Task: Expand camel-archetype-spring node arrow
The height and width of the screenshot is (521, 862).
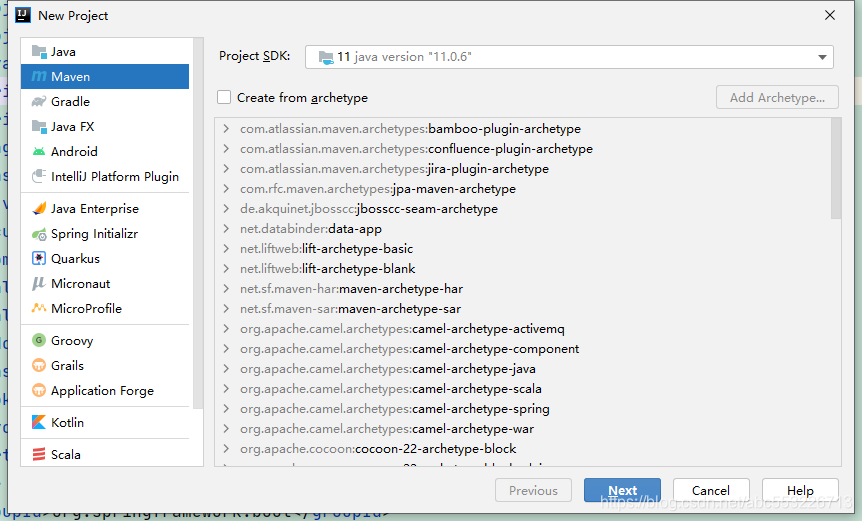Action: click(226, 409)
